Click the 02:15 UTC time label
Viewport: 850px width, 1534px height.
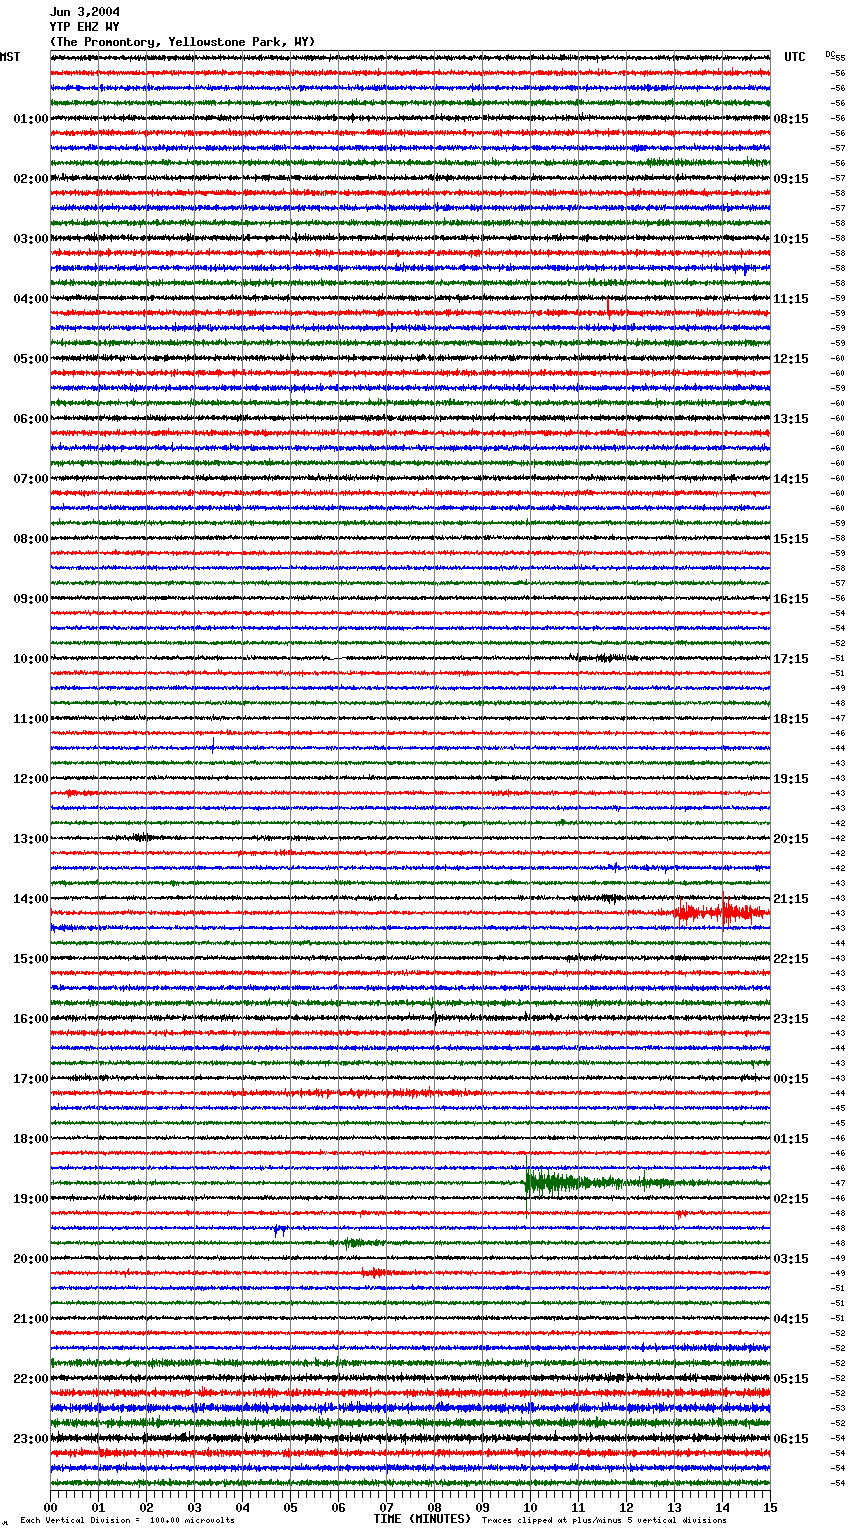(x=791, y=1199)
